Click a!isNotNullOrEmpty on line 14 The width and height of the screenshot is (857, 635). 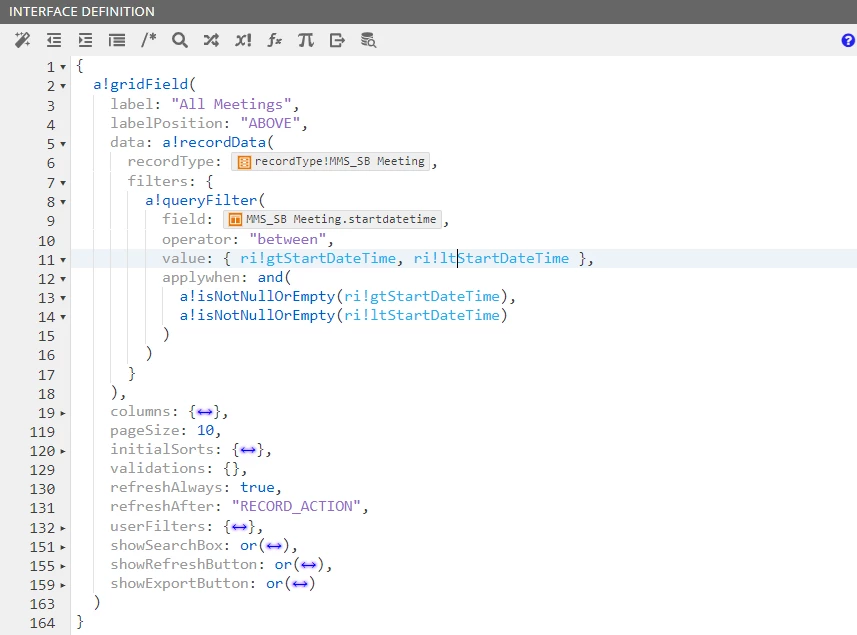click(257, 316)
